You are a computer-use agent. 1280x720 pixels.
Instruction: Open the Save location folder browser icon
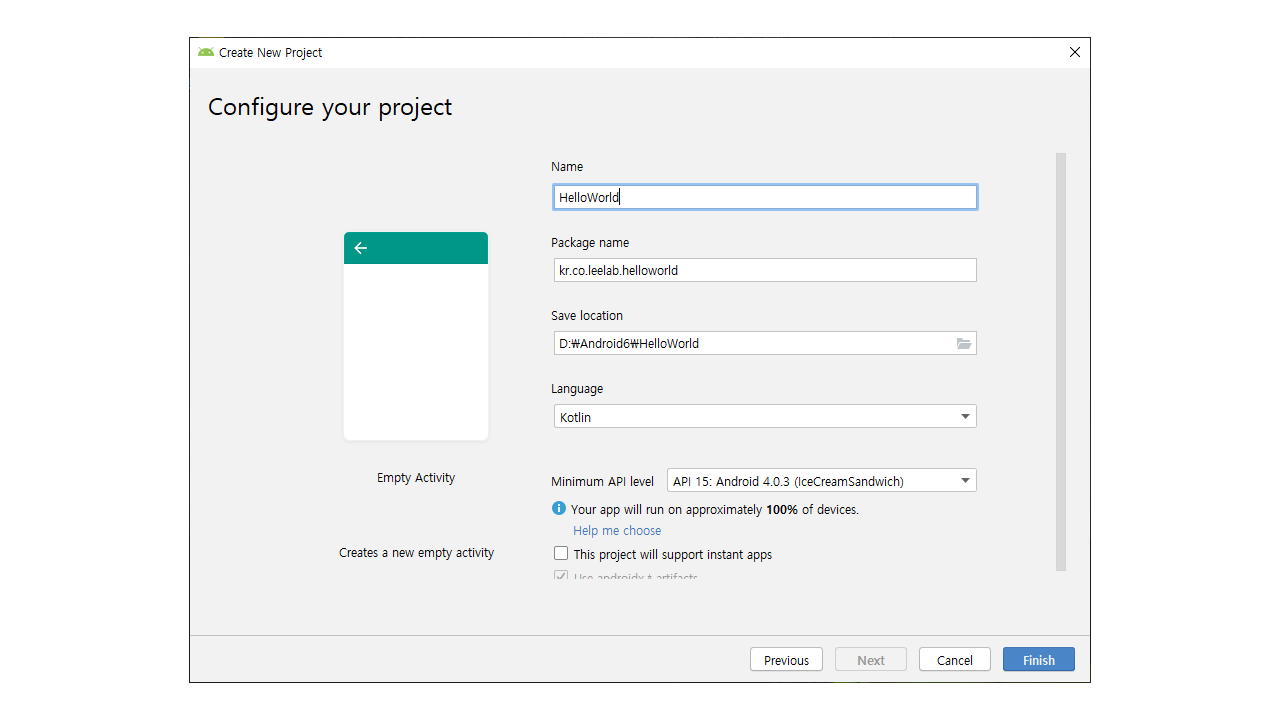[x=963, y=343]
